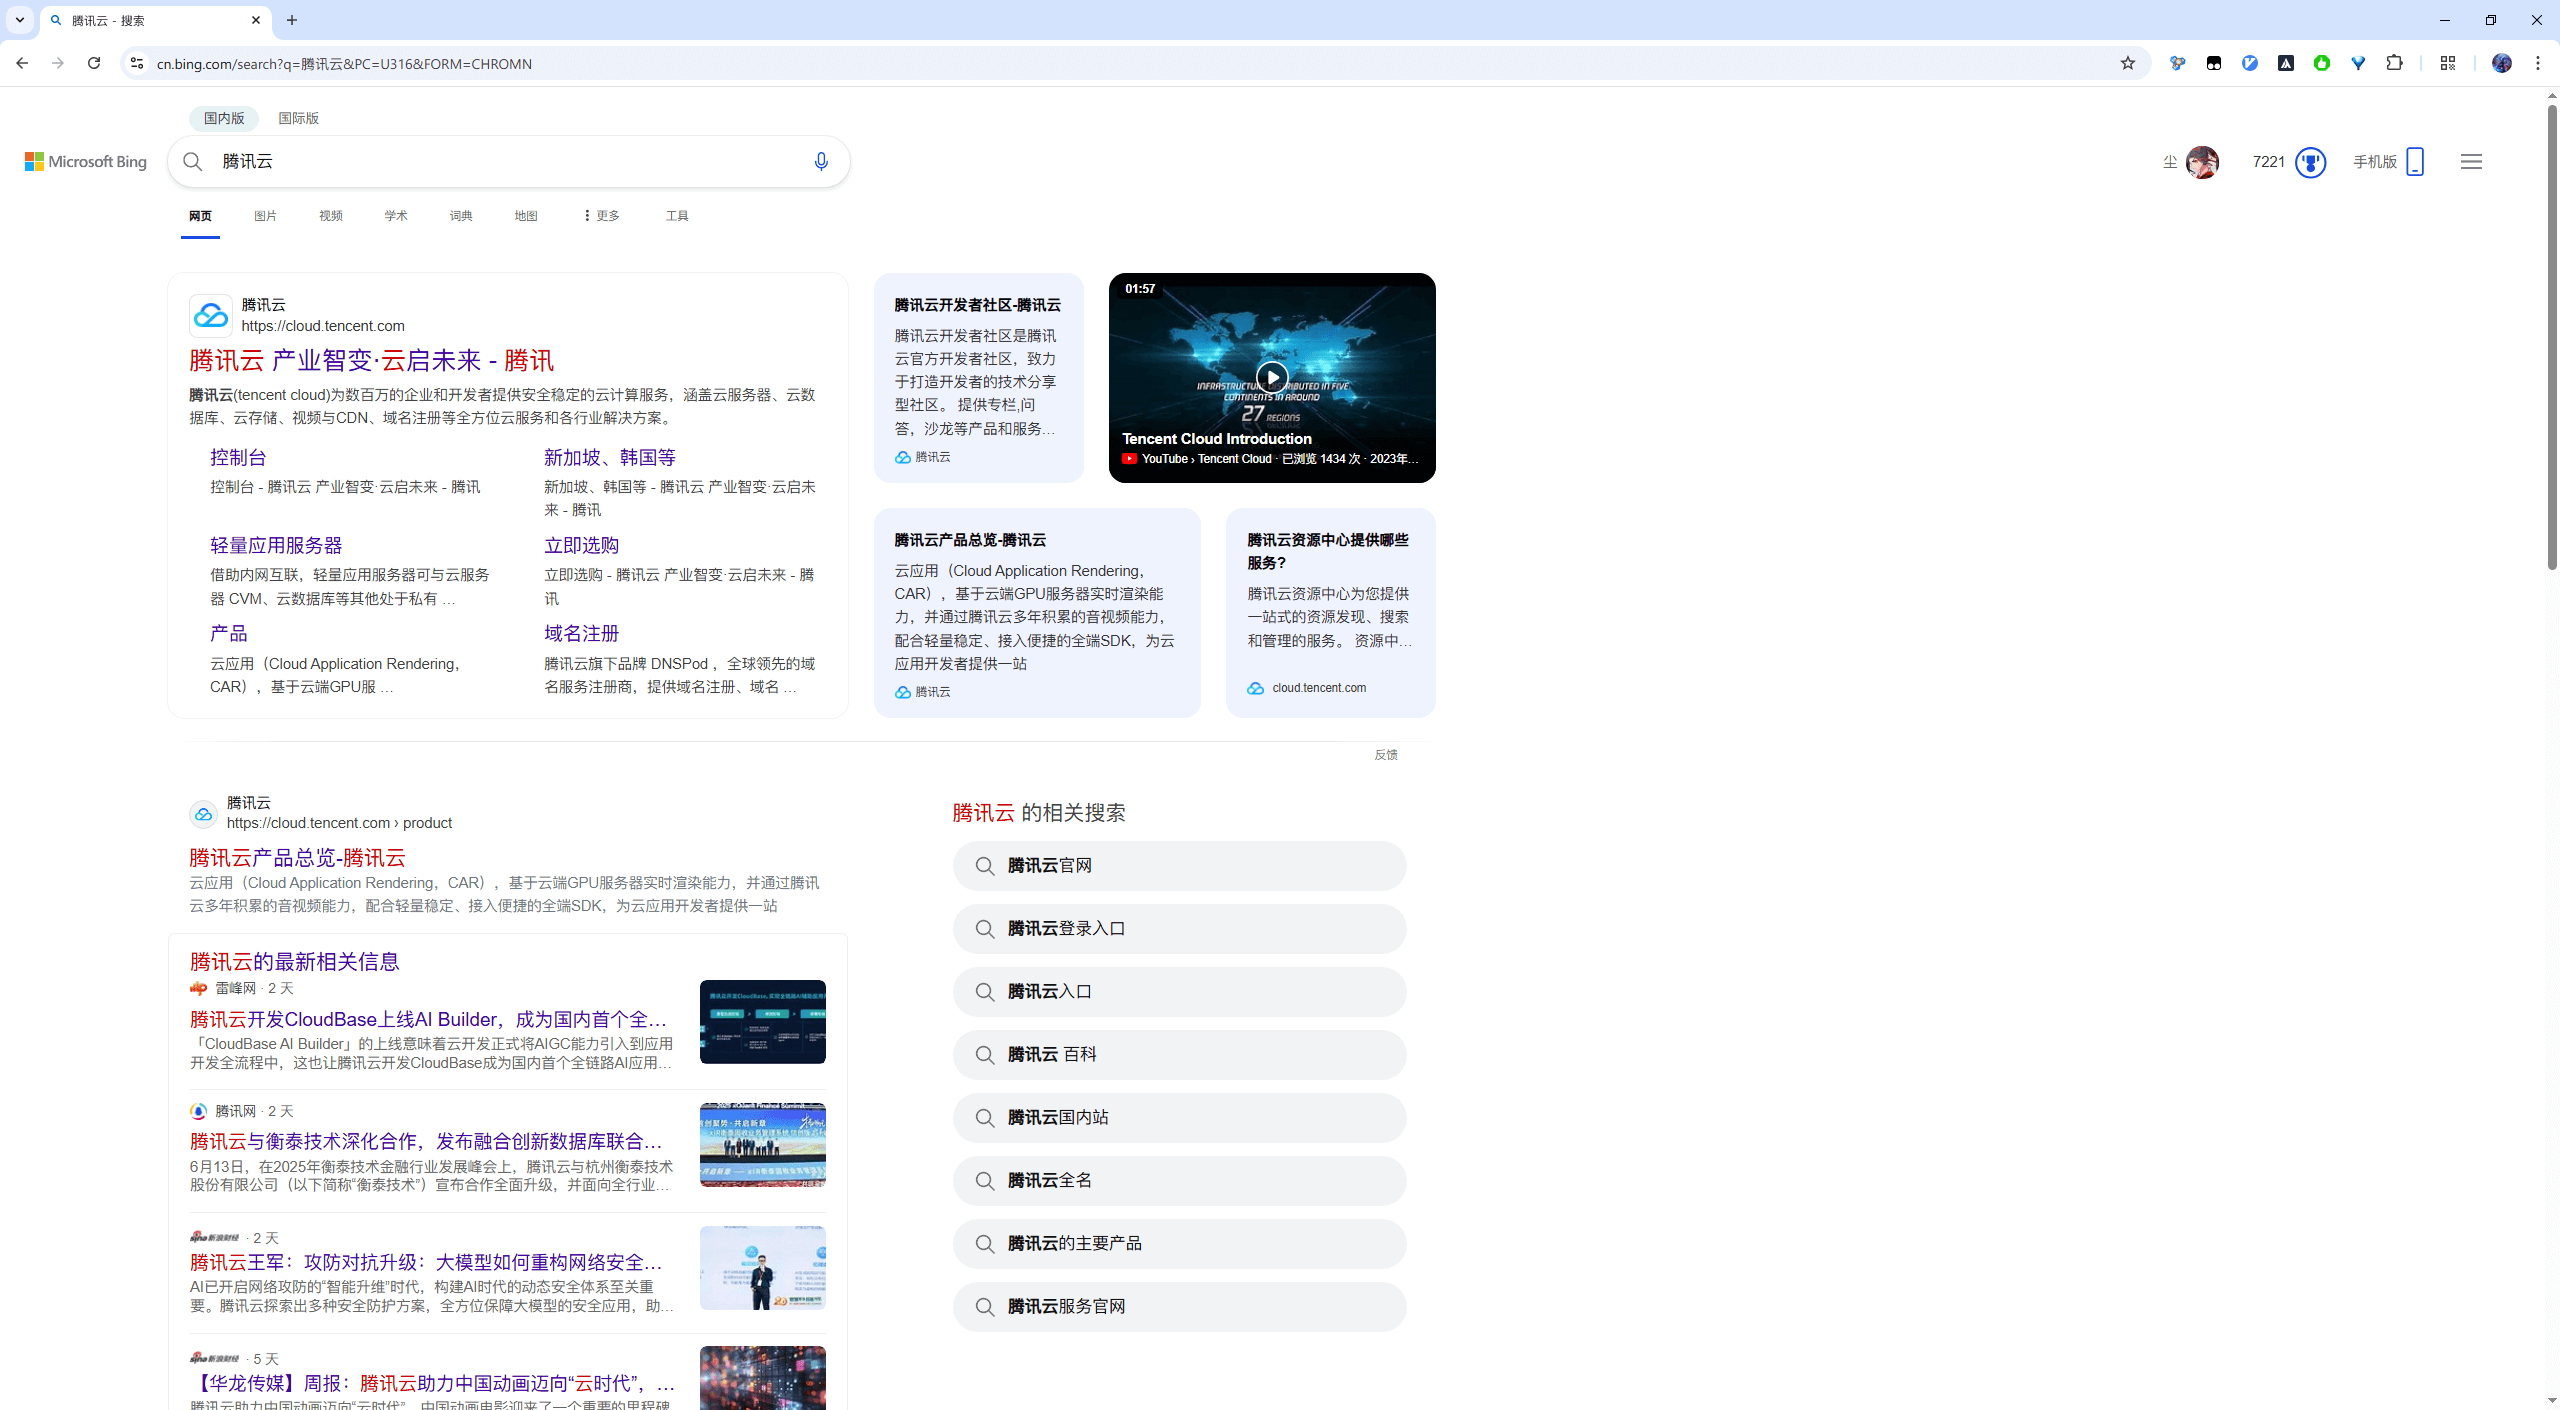2560x1410 pixels.
Task: Open the browser side panel icon
Action: click(x=2447, y=63)
